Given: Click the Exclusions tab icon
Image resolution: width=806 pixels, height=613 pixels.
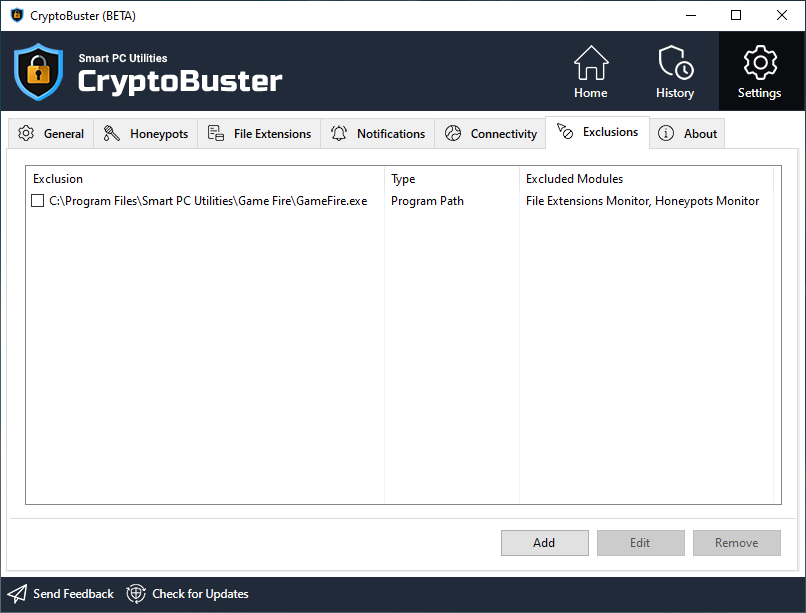Looking at the screenshot, I should tap(565, 131).
